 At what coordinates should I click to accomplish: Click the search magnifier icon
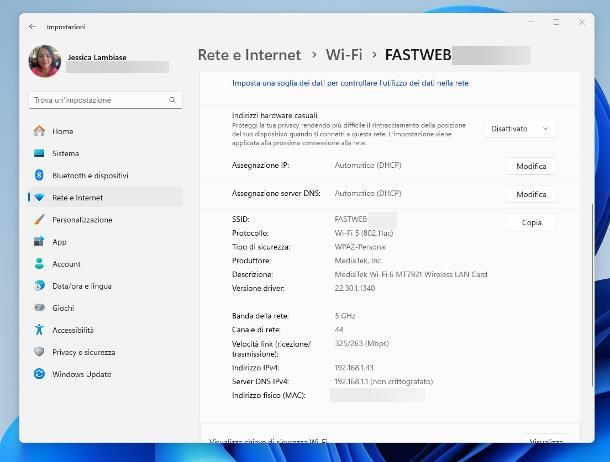[x=172, y=100]
